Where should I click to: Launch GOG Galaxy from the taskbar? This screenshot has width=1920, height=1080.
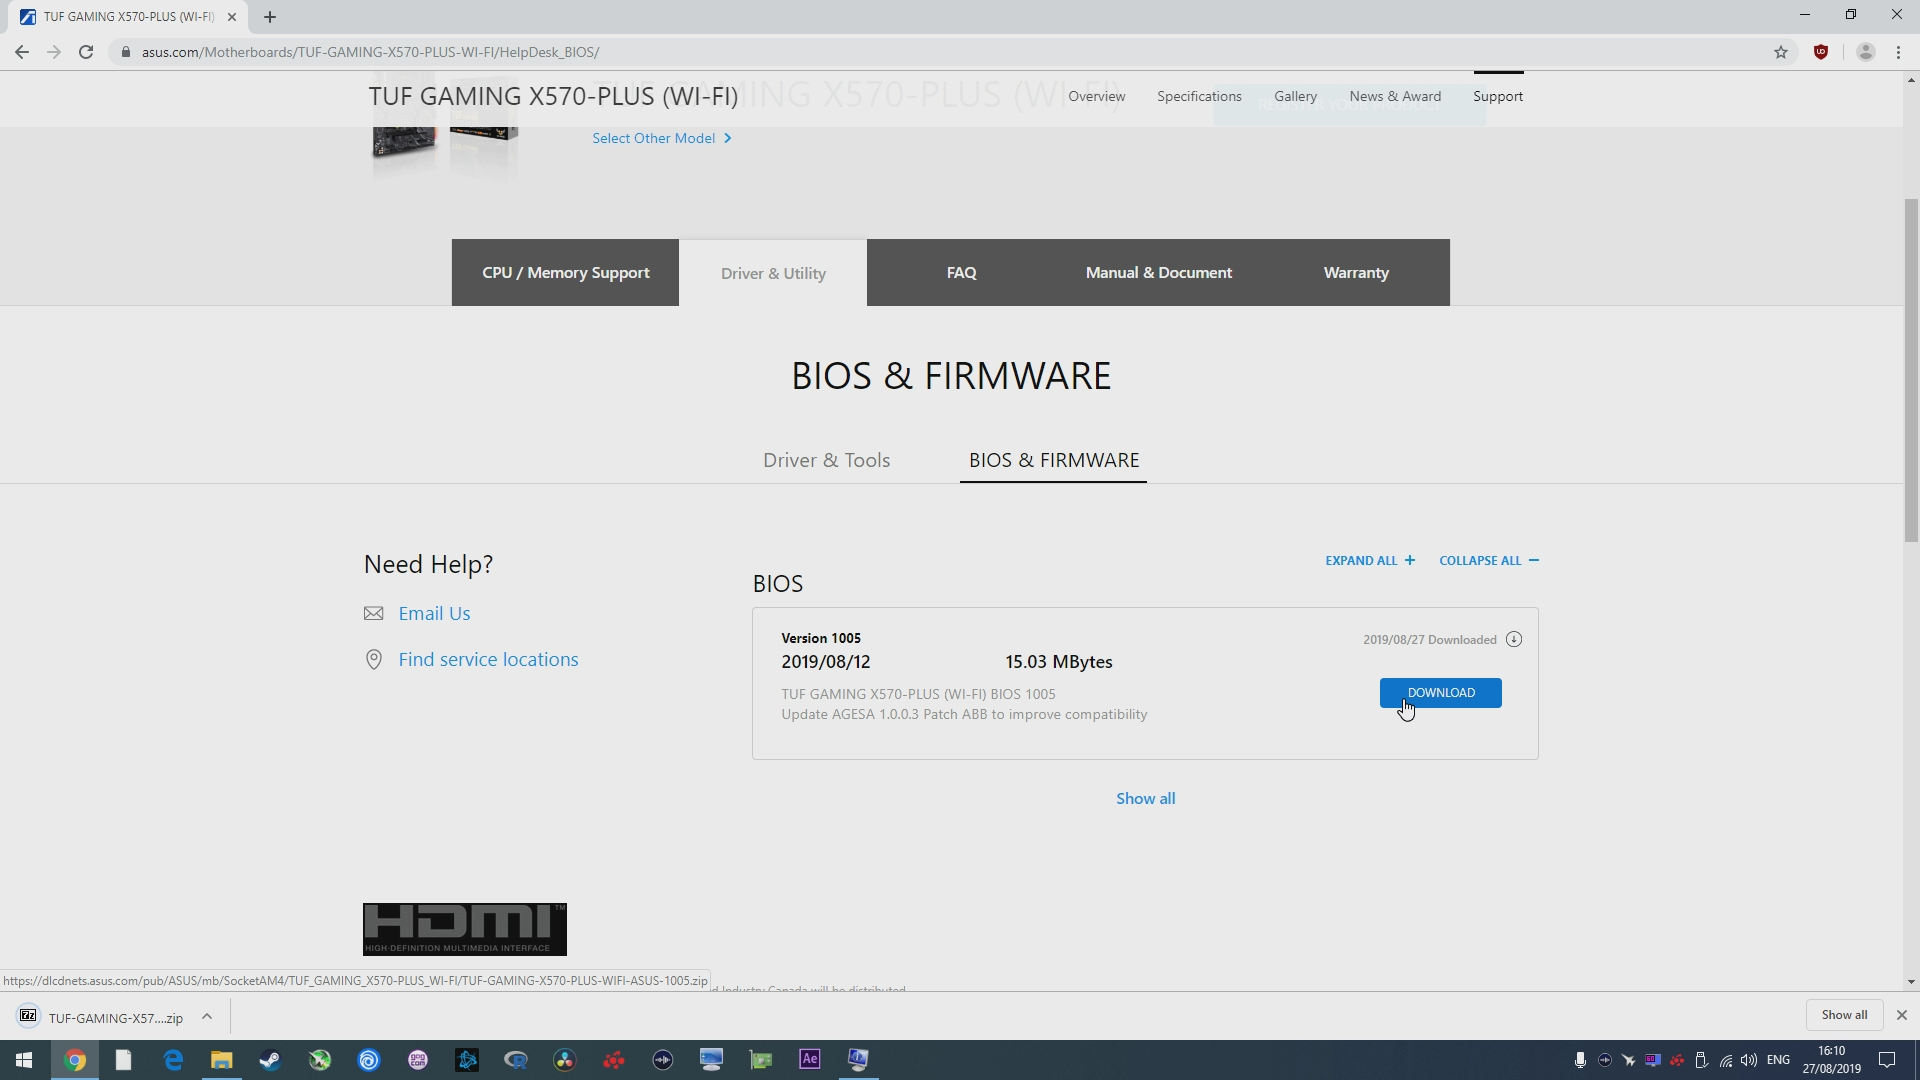[418, 1060]
